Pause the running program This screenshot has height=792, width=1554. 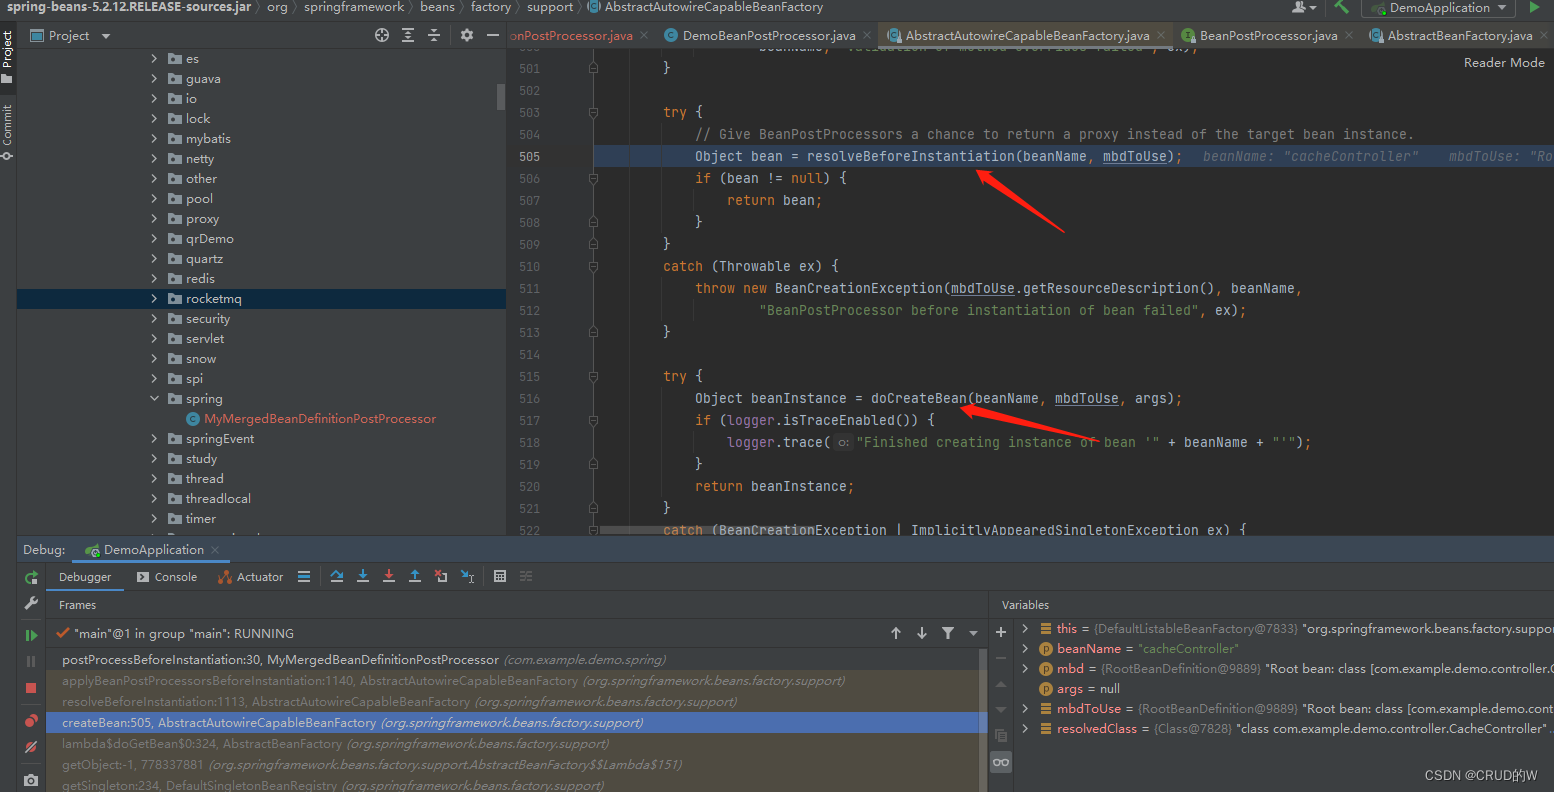[31, 661]
